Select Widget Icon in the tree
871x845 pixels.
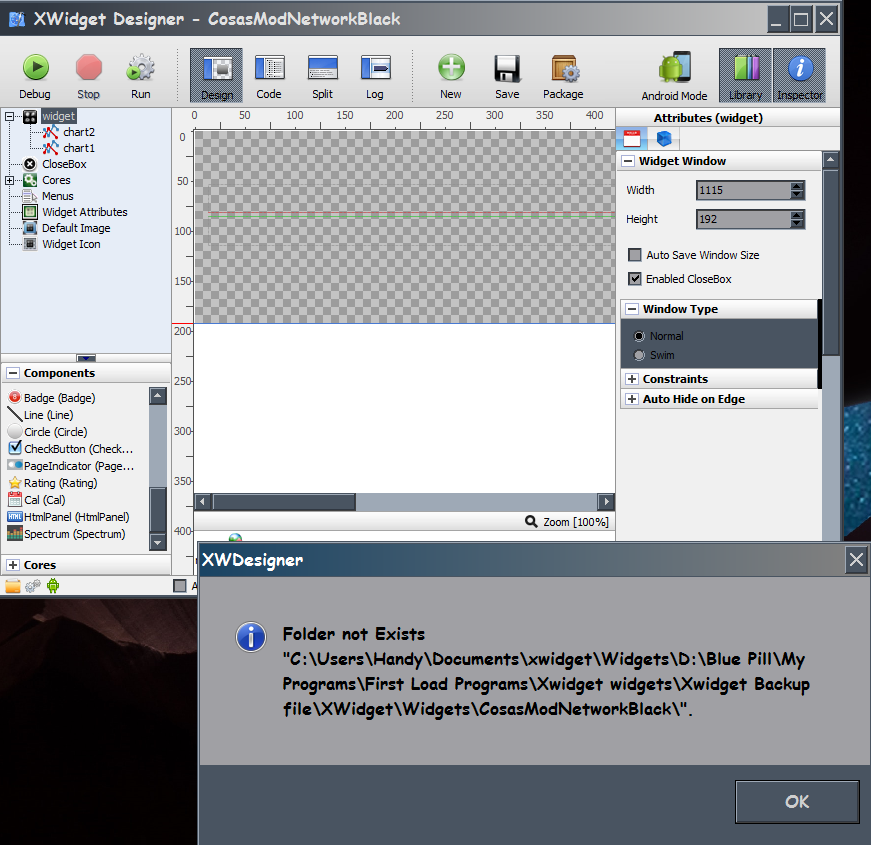coord(71,244)
